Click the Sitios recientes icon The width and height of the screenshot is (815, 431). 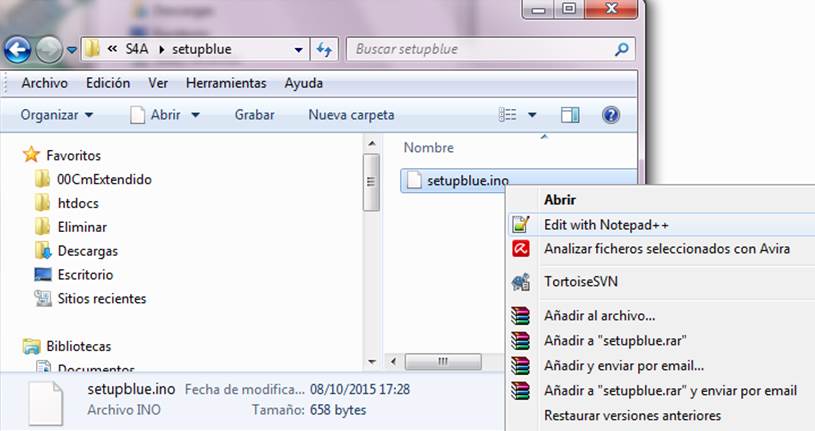point(43,298)
